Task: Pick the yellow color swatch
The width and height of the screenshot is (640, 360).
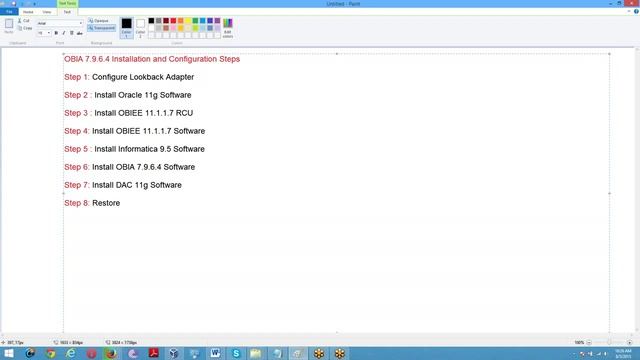Action: point(188,20)
